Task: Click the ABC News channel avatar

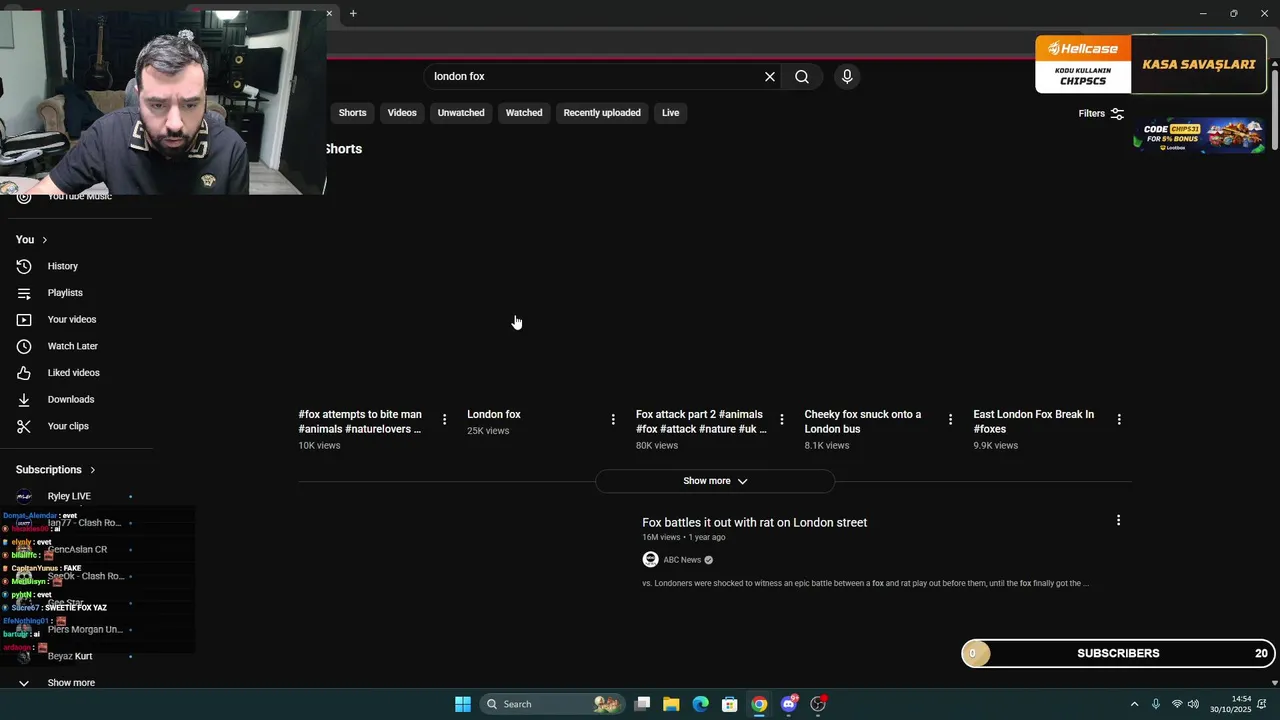Action: pos(650,560)
